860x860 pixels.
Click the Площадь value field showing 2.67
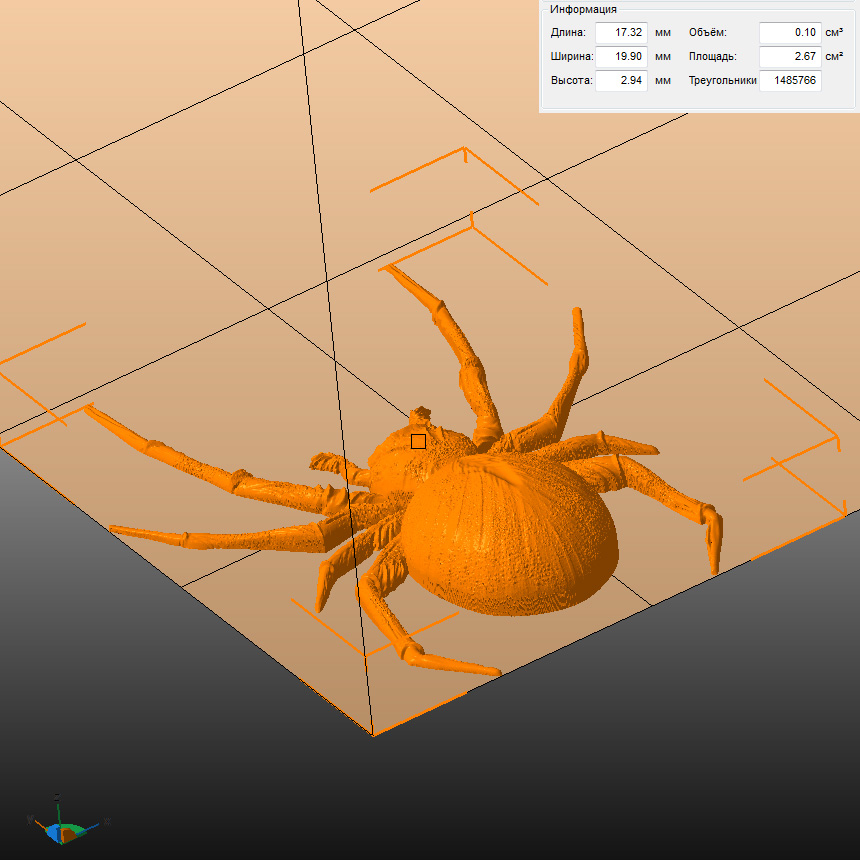coord(789,57)
